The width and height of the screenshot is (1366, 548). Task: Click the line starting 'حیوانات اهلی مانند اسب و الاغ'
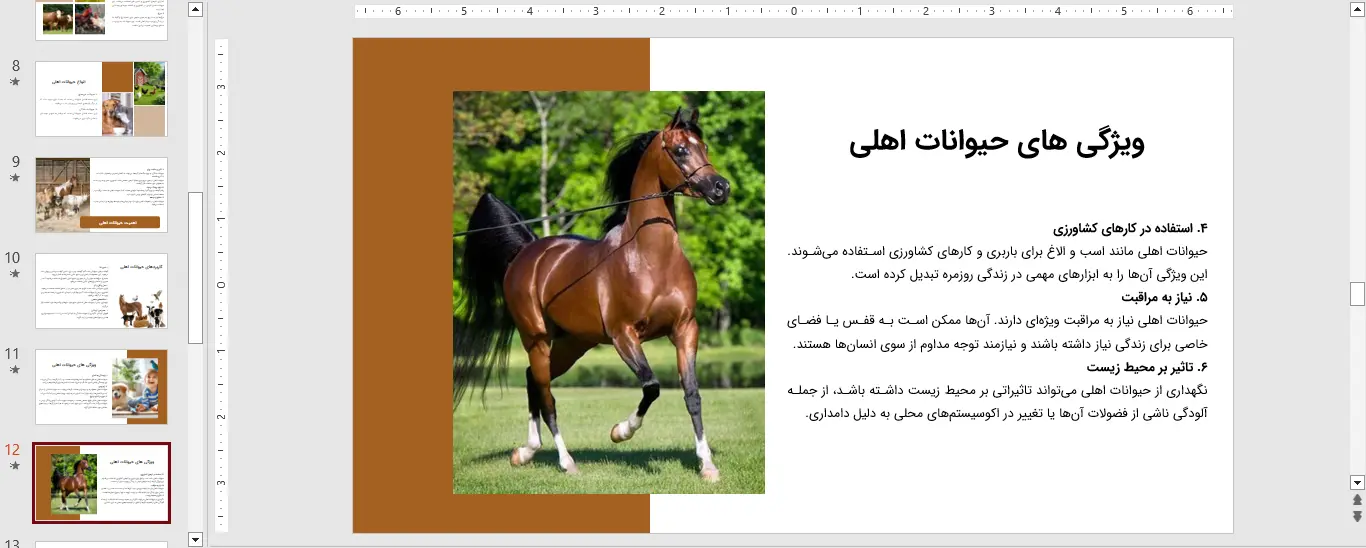[998, 251]
